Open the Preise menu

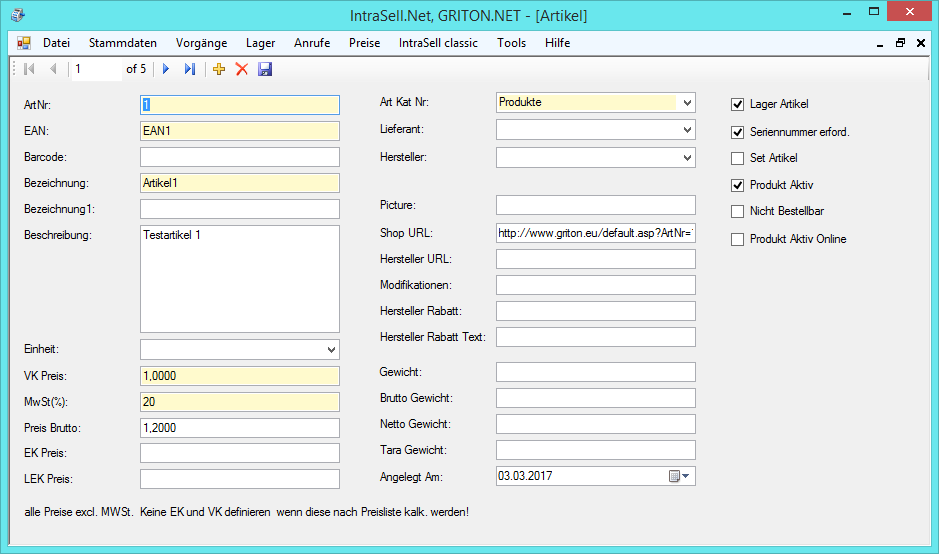365,43
